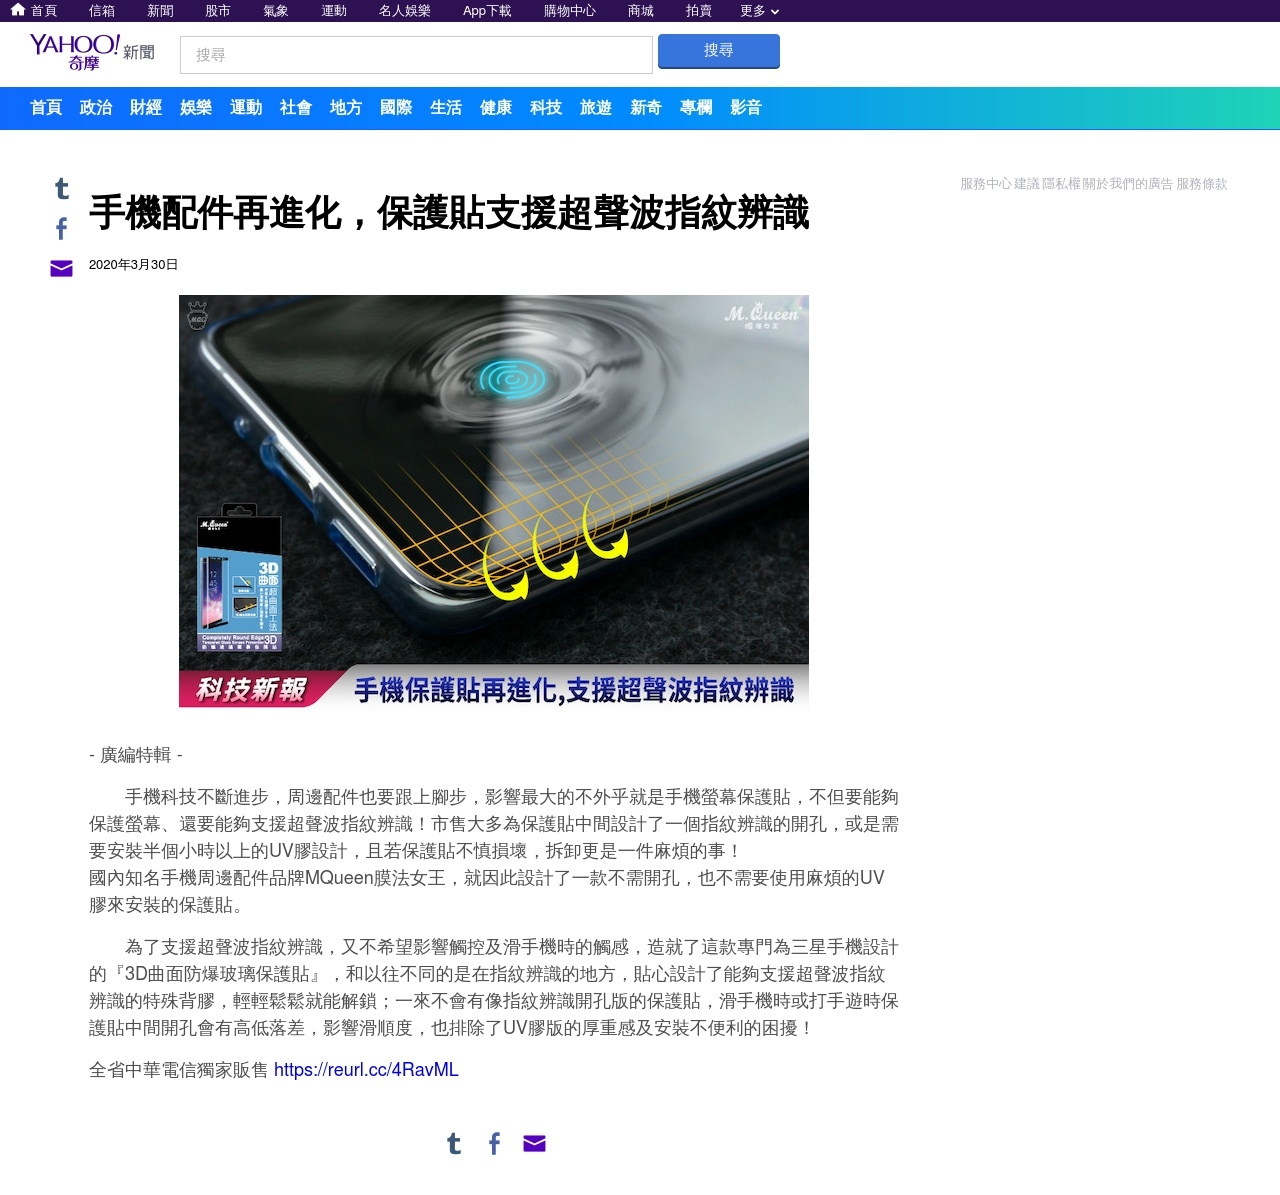1280x1195 pixels.
Task: Share article on Tumblr via icon beside the headline
Action: point(61,188)
